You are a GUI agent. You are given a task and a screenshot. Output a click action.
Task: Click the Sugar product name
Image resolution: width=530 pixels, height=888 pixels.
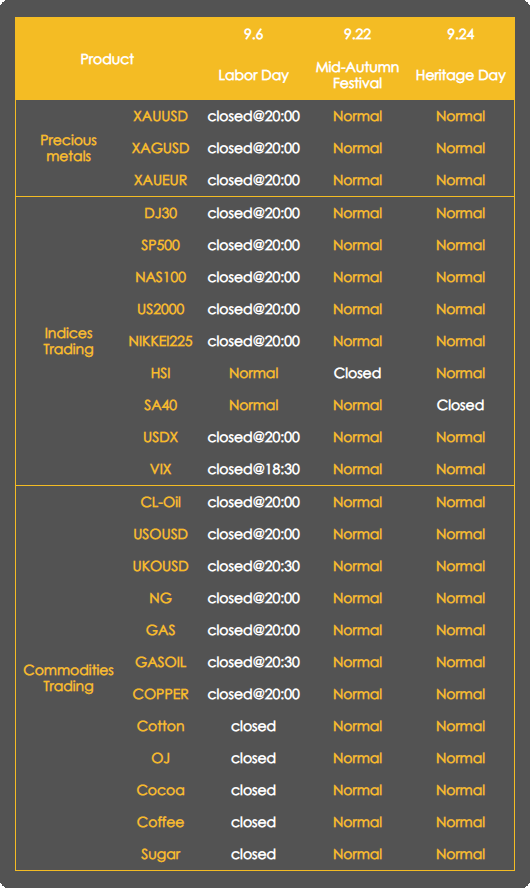(160, 855)
